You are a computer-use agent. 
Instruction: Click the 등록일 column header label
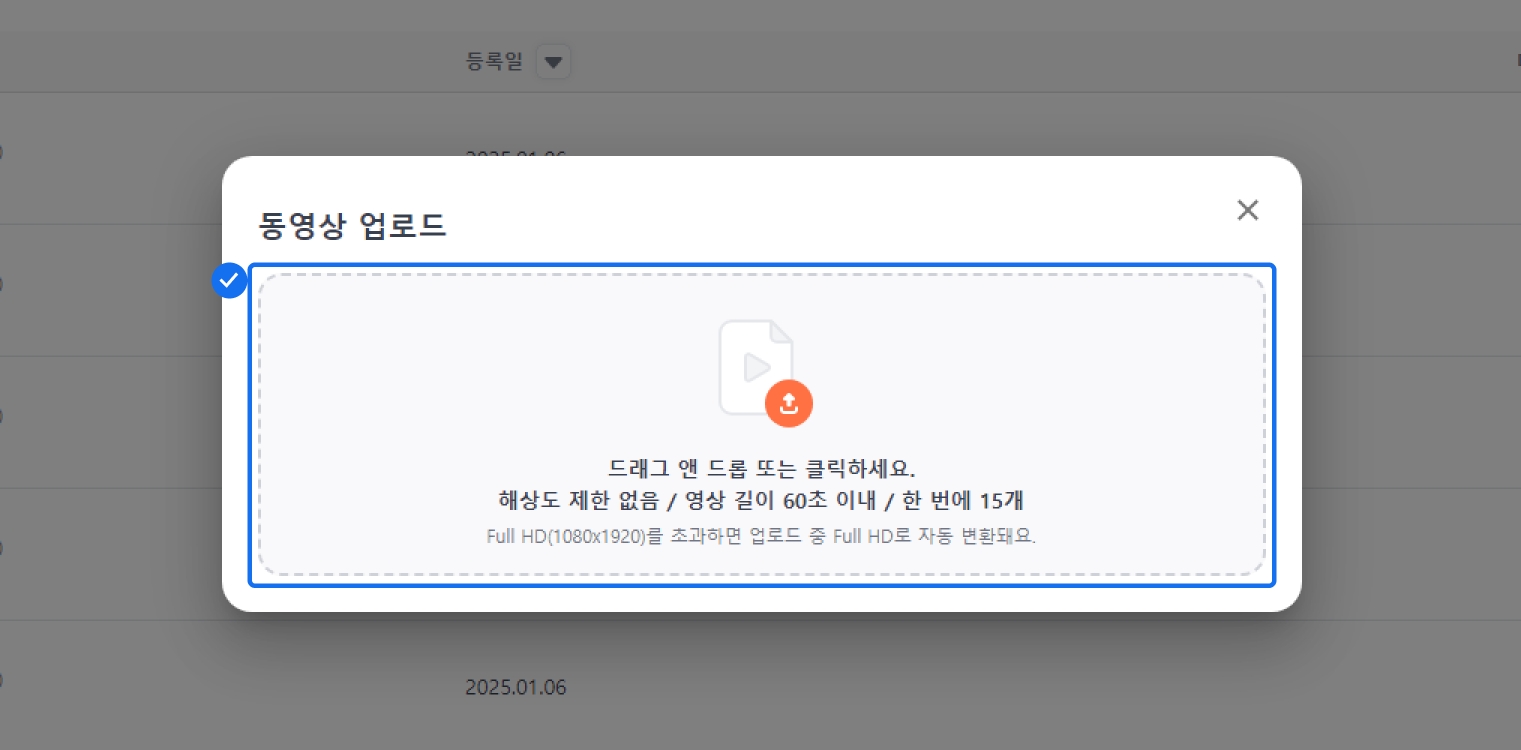click(x=494, y=62)
